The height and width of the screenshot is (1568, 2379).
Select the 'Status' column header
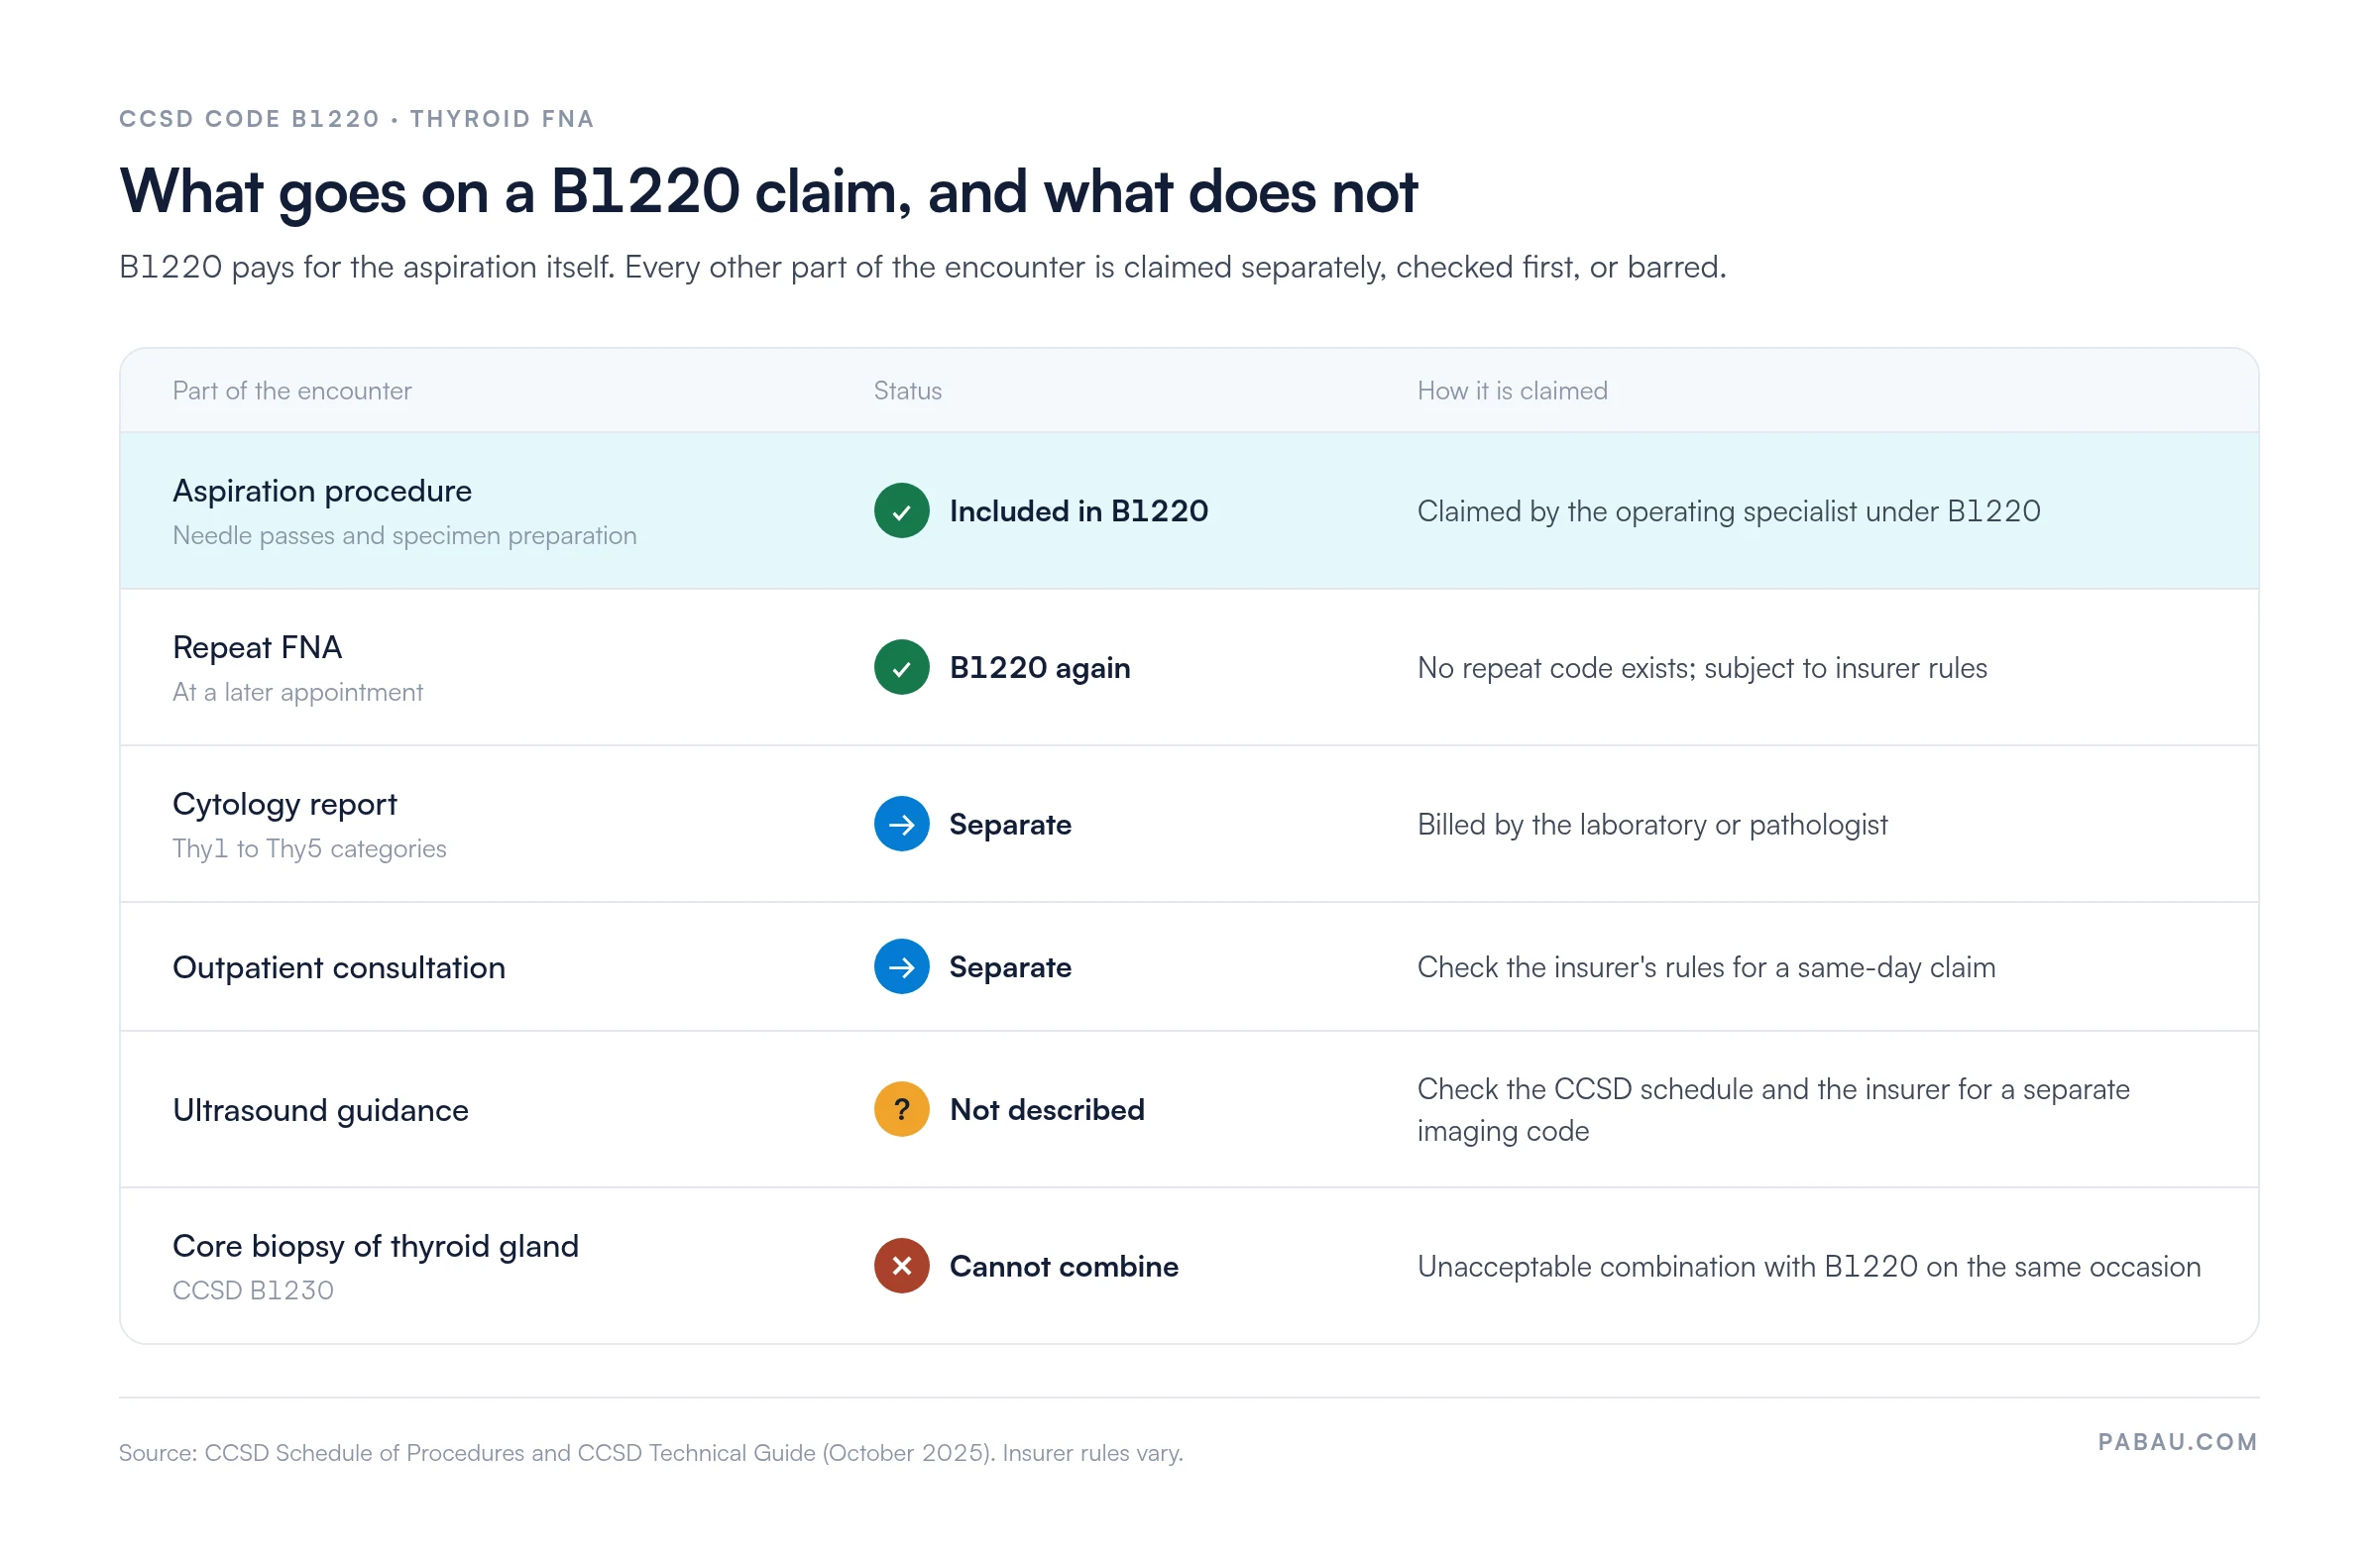907,391
